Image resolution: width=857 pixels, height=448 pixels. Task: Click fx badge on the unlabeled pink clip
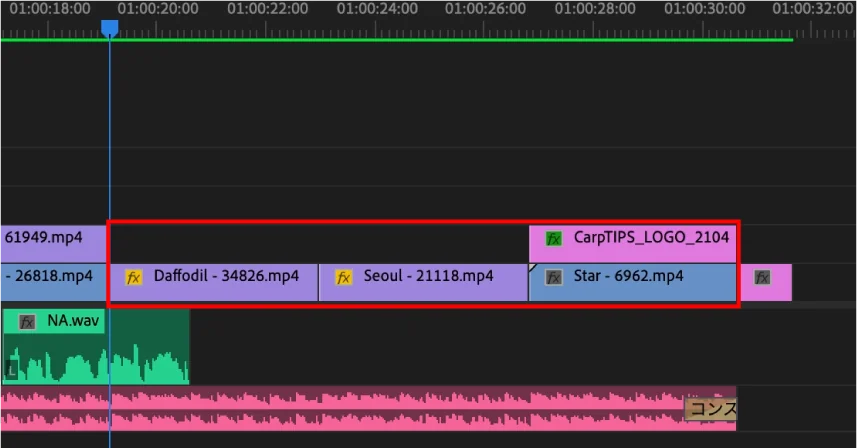(x=762, y=278)
